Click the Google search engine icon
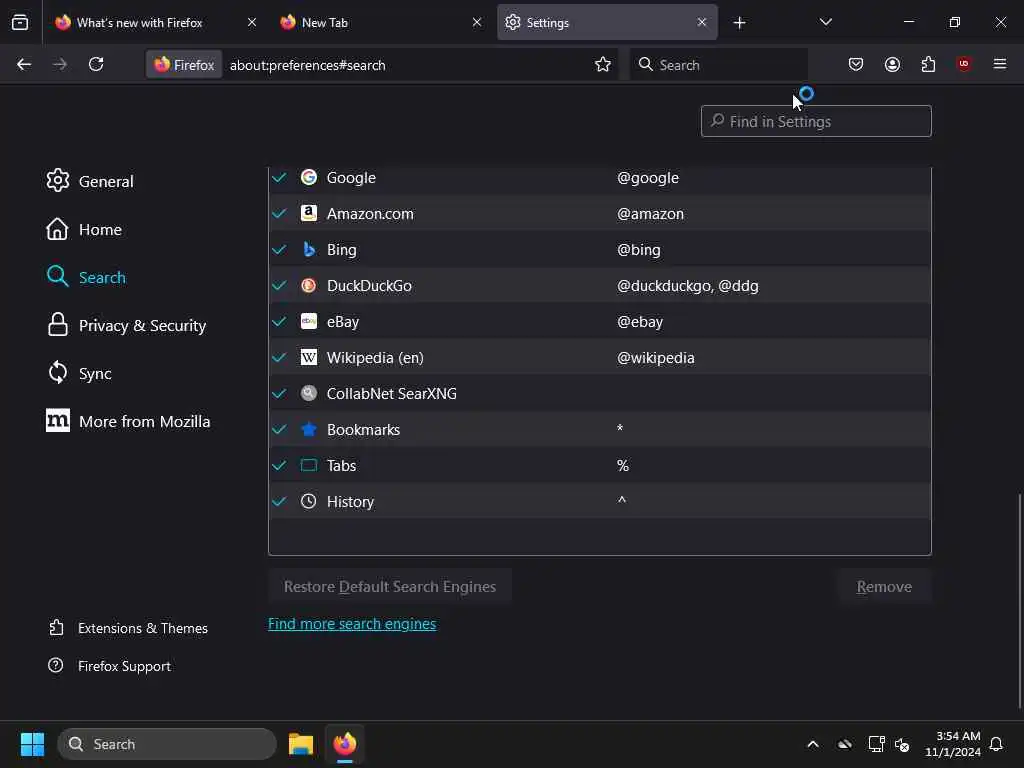Screen dimensions: 1024x768 pyautogui.click(x=309, y=177)
